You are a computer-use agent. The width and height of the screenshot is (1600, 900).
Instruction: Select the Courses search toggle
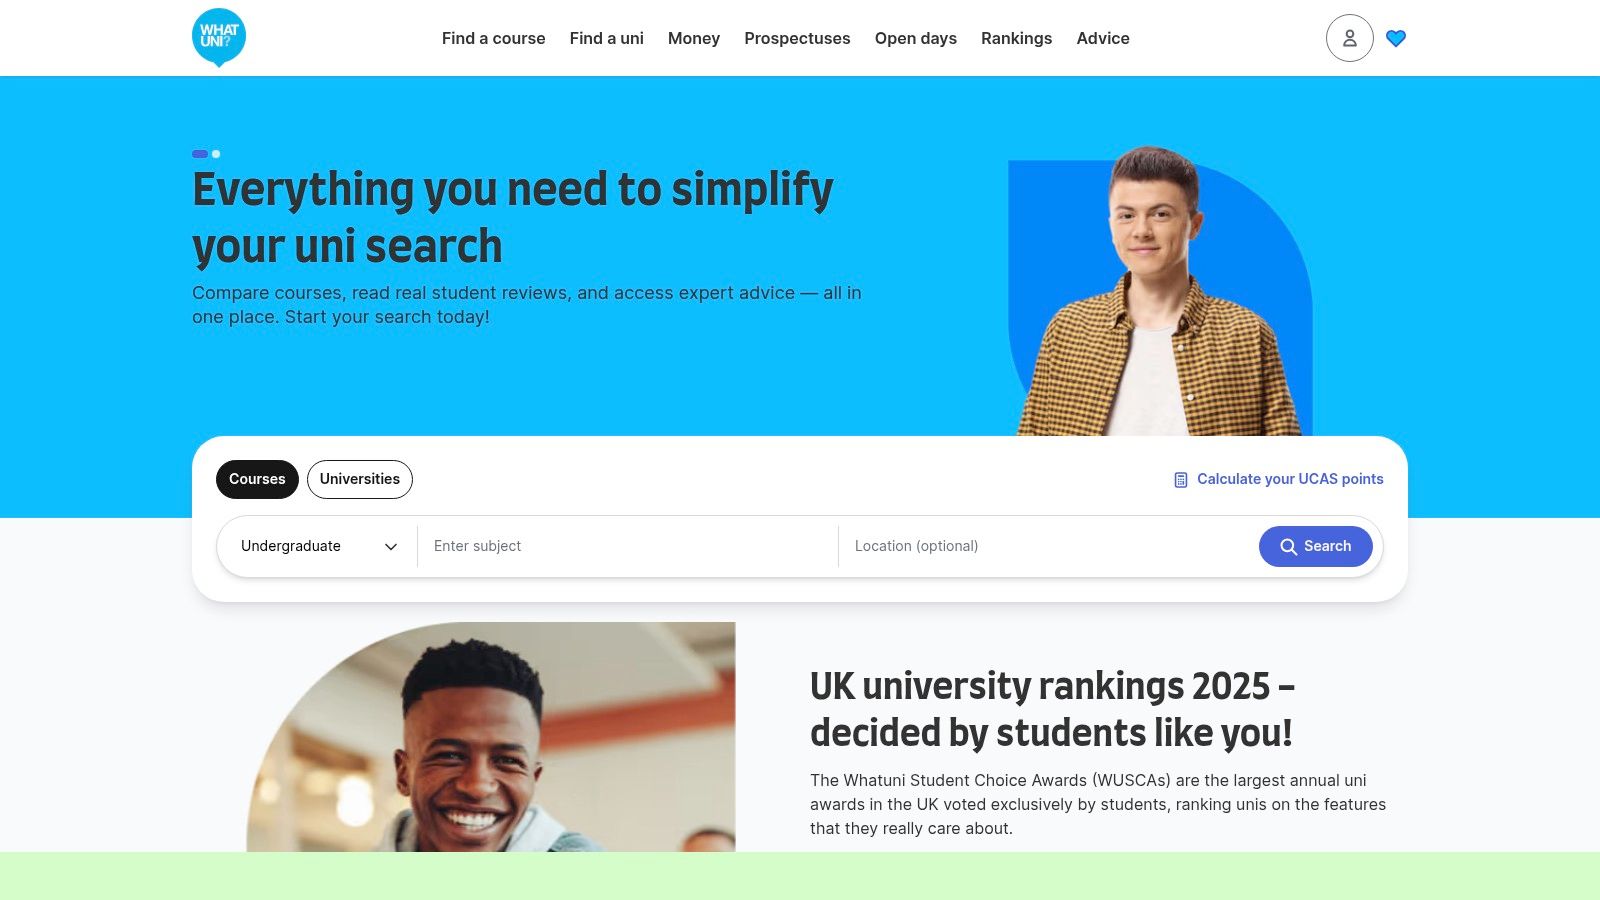pyautogui.click(x=257, y=479)
